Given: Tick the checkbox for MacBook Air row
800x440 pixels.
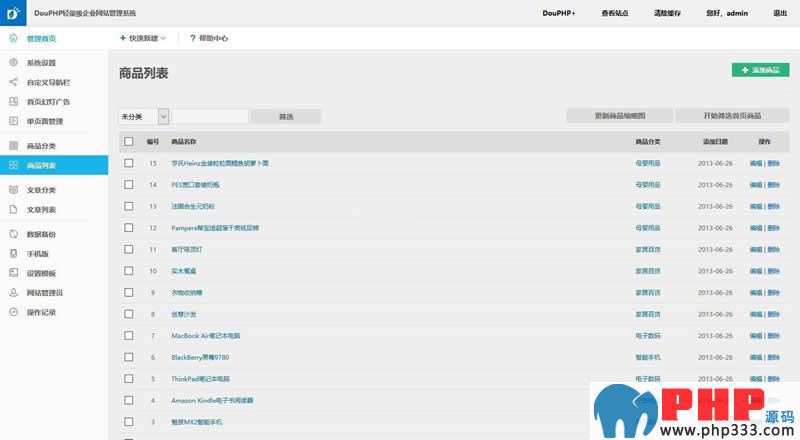Looking at the screenshot, I should [x=129, y=335].
